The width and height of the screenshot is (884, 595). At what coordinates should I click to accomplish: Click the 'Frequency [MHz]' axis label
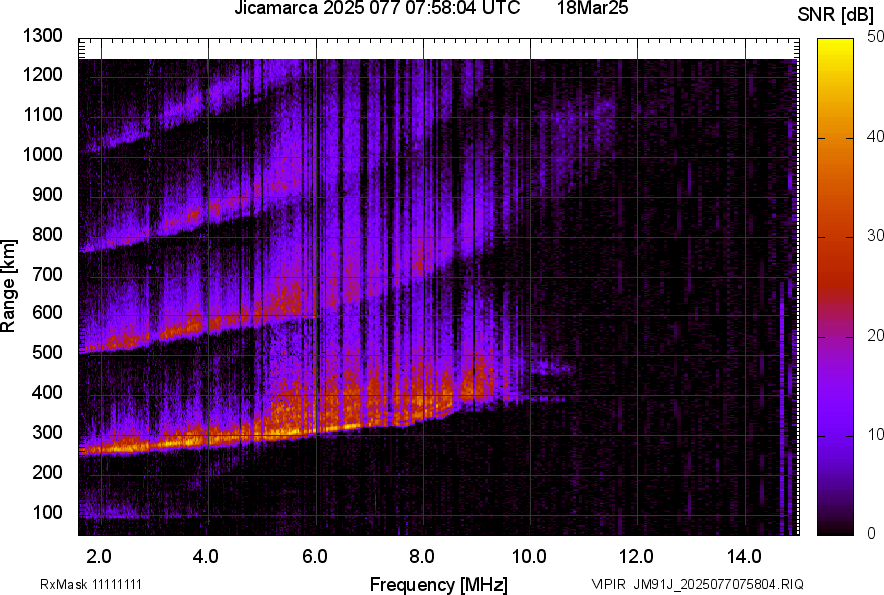(439, 584)
